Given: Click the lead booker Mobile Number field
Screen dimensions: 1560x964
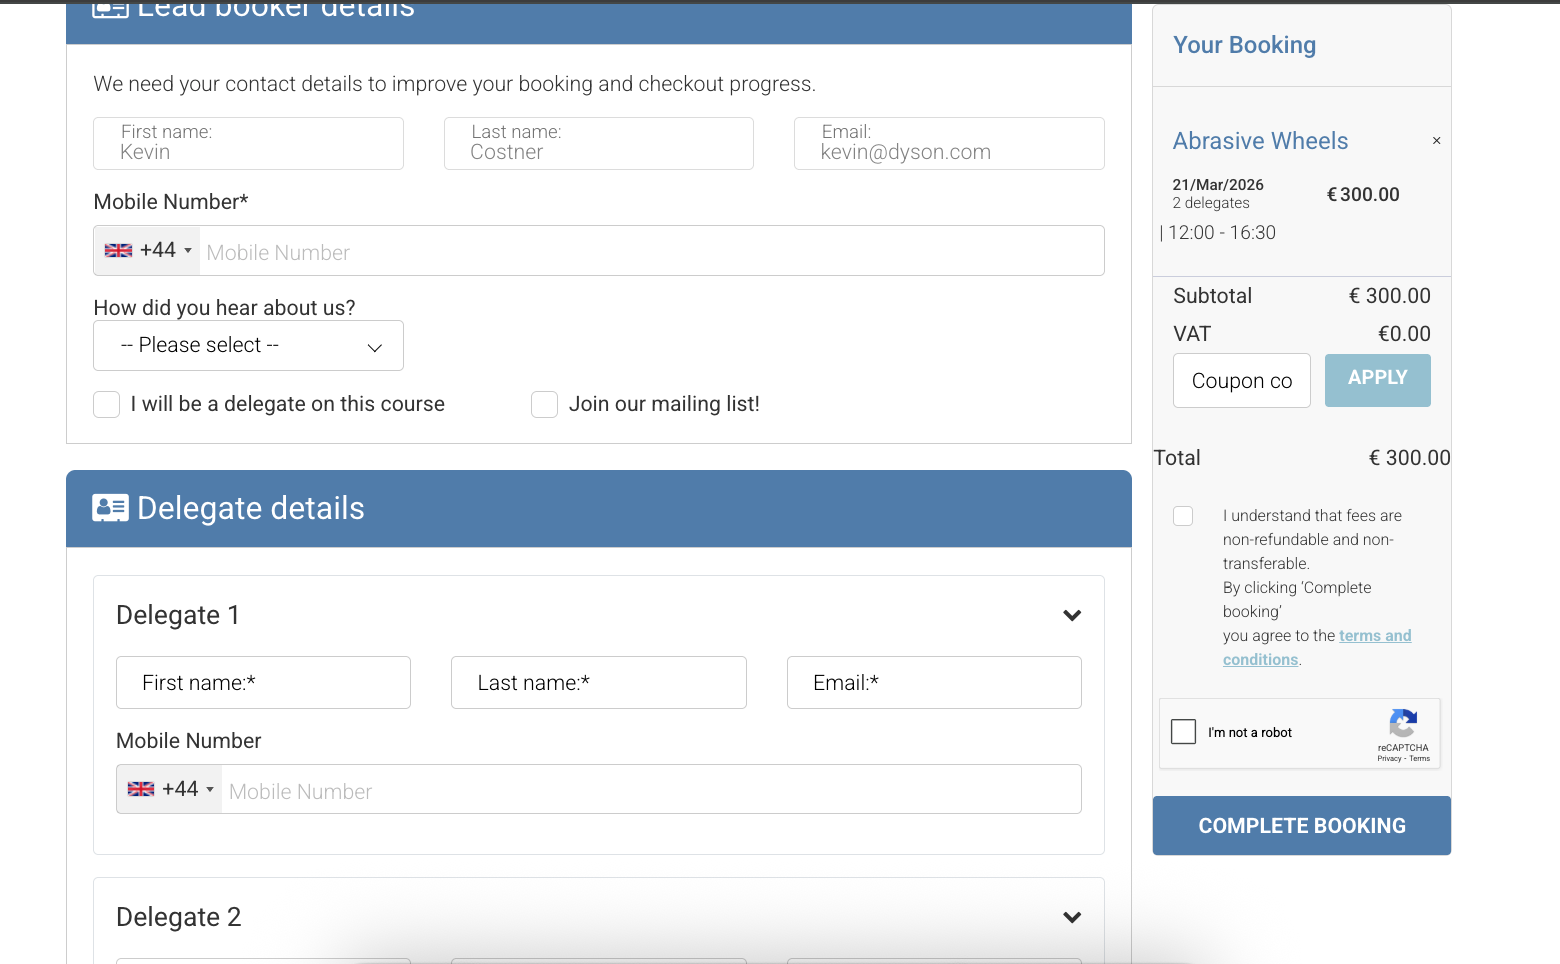Looking at the screenshot, I should click(x=650, y=252).
